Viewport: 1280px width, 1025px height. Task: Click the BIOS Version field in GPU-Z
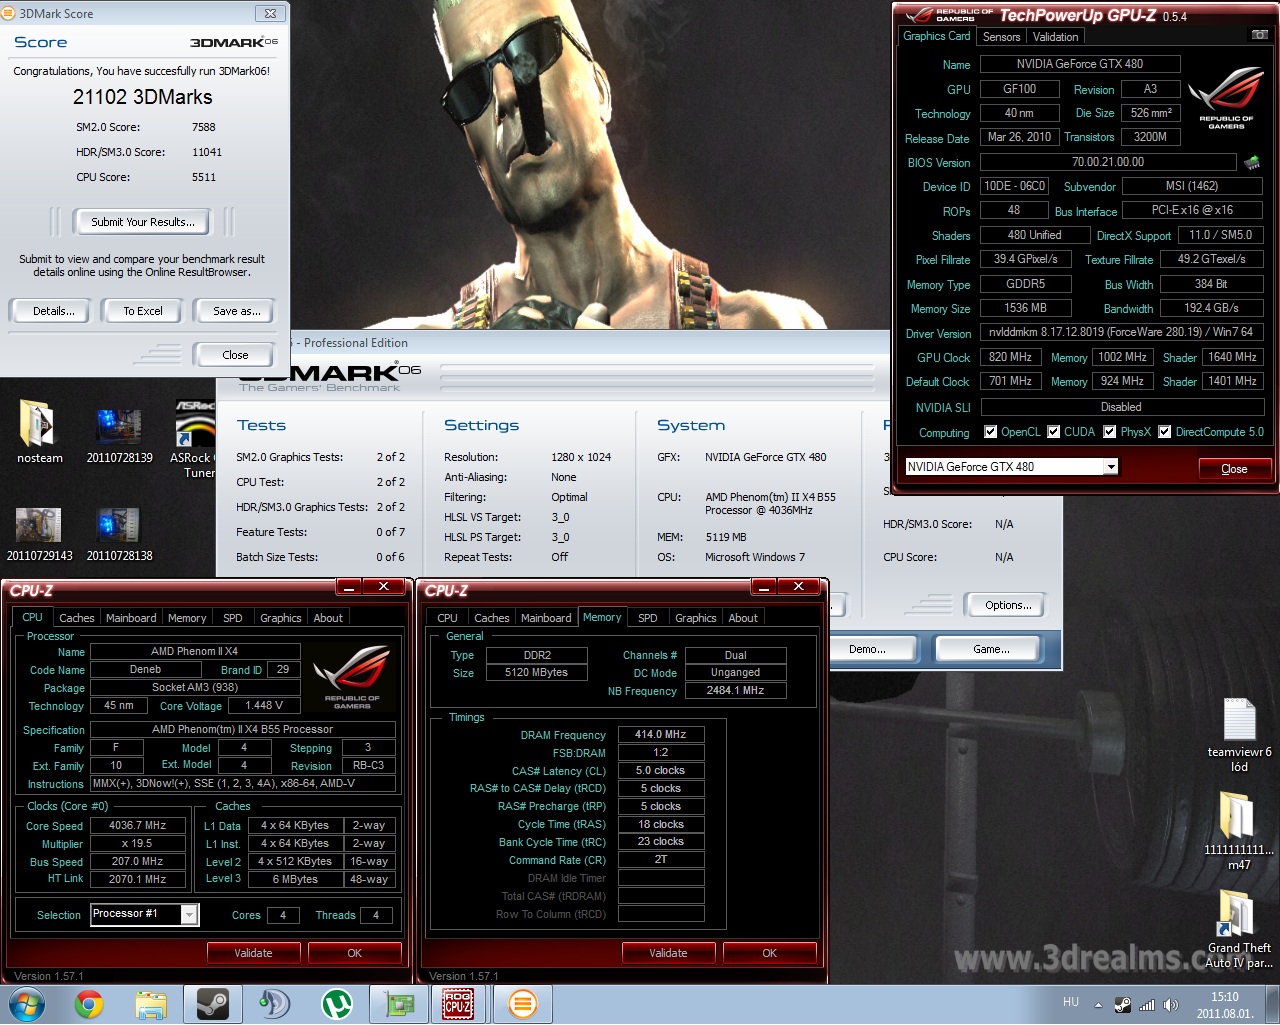click(1107, 162)
